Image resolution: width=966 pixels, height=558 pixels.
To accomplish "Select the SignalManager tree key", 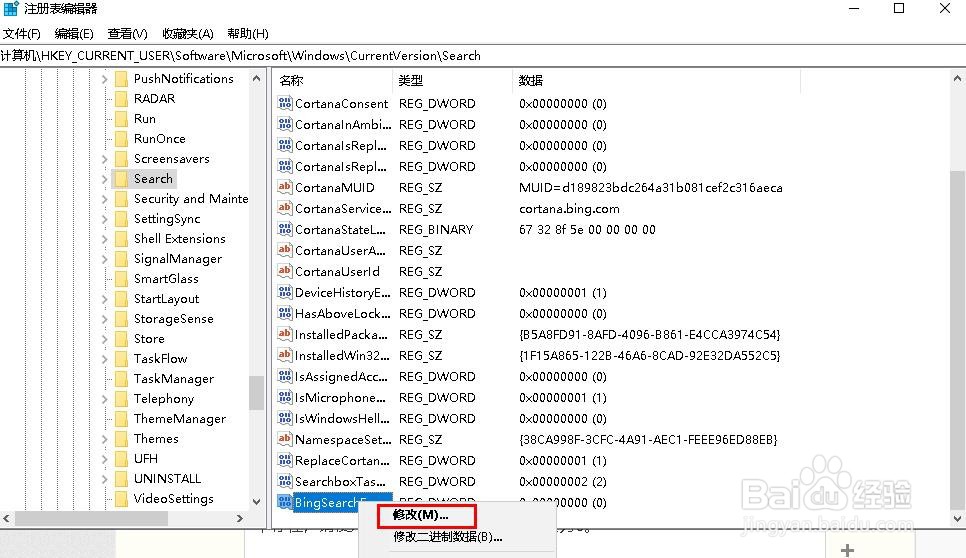I will [178, 259].
